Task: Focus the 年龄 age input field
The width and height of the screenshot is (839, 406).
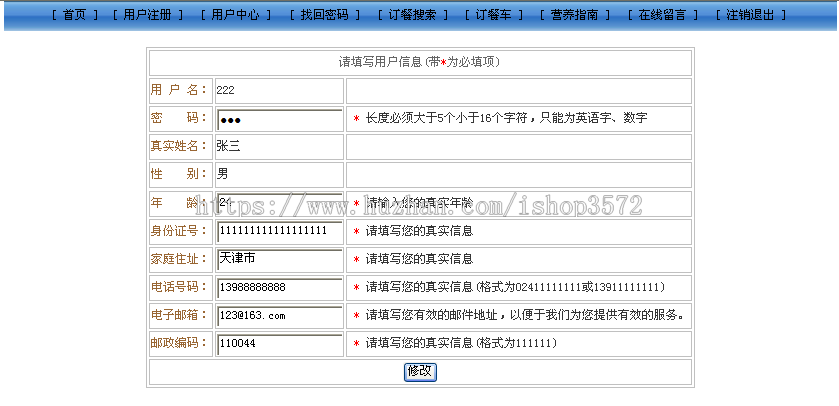Action: [x=279, y=204]
